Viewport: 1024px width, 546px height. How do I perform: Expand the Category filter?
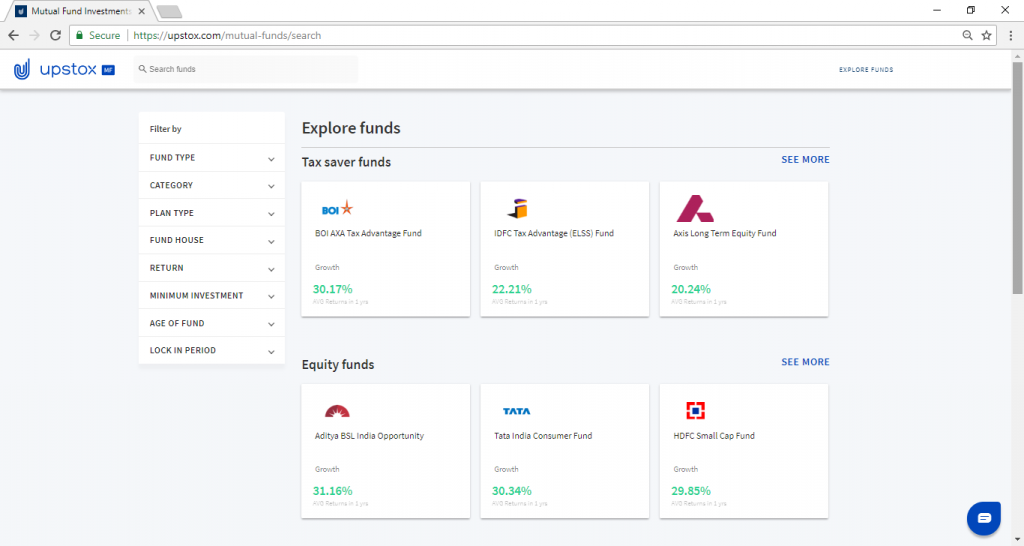pos(212,185)
